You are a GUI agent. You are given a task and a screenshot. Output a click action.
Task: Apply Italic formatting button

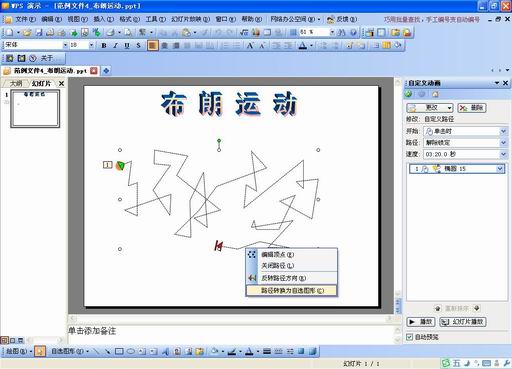point(115,45)
